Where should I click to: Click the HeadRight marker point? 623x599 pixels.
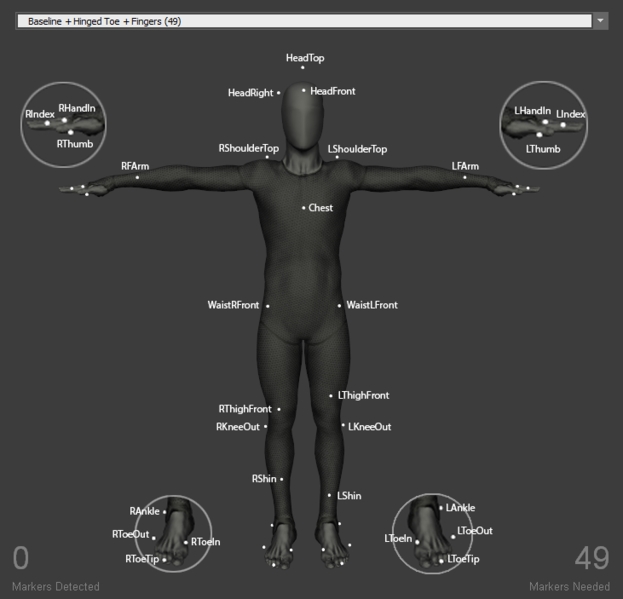(x=279, y=94)
